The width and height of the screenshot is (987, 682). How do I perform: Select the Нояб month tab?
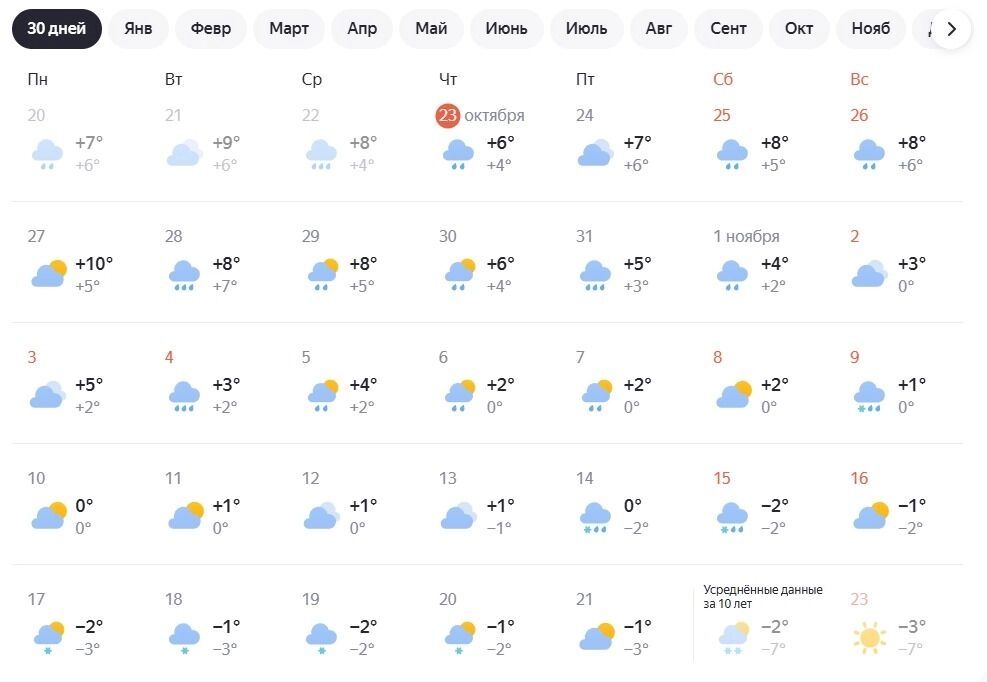tap(870, 29)
